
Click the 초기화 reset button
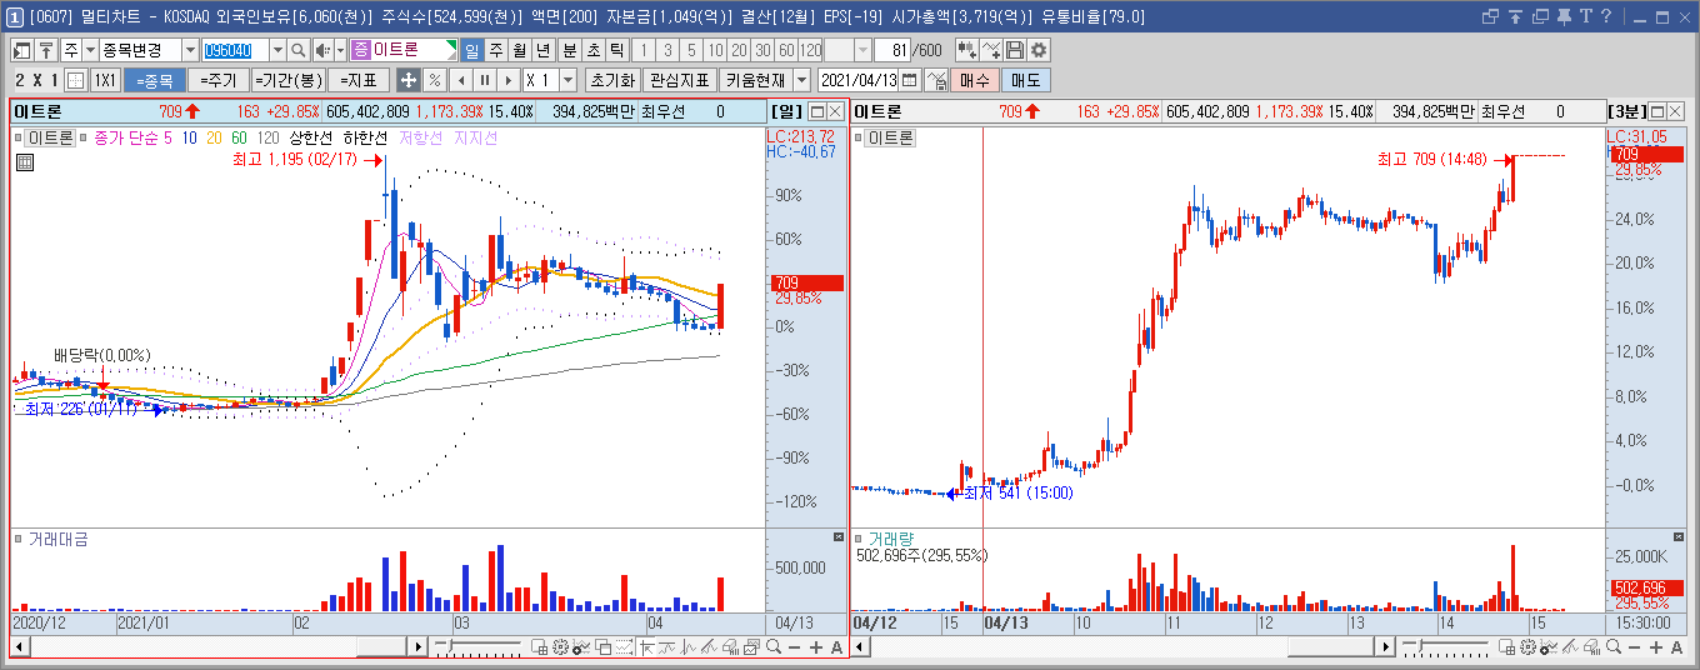coord(612,80)
